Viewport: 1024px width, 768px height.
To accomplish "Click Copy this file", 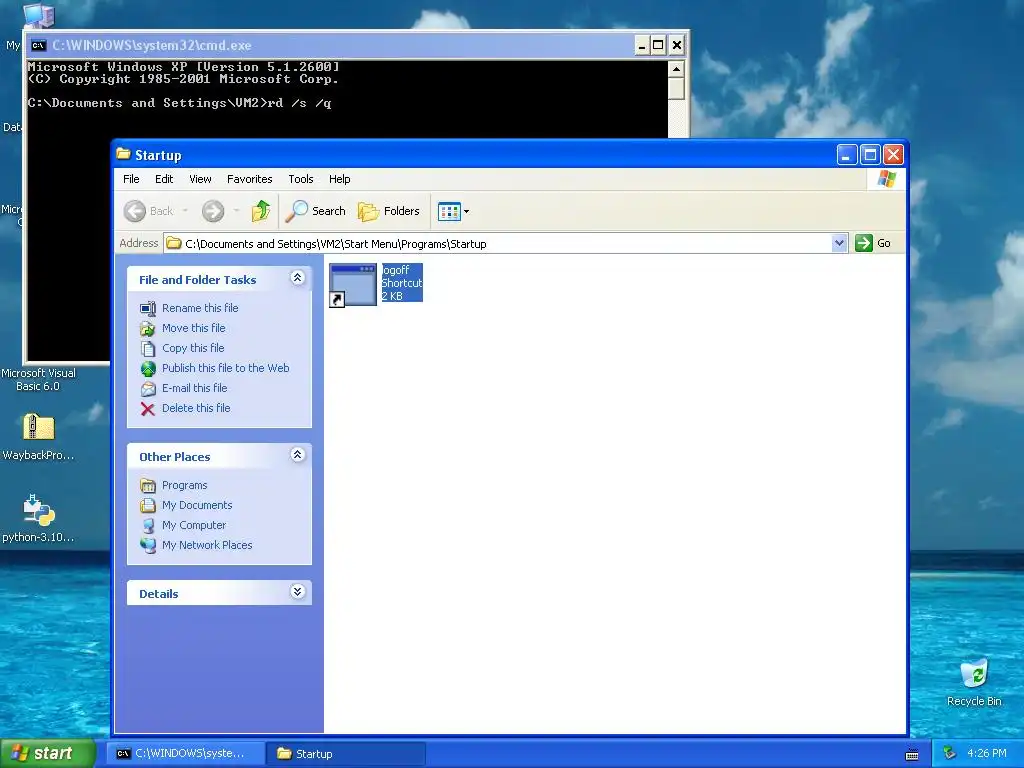I will [193, 348].
